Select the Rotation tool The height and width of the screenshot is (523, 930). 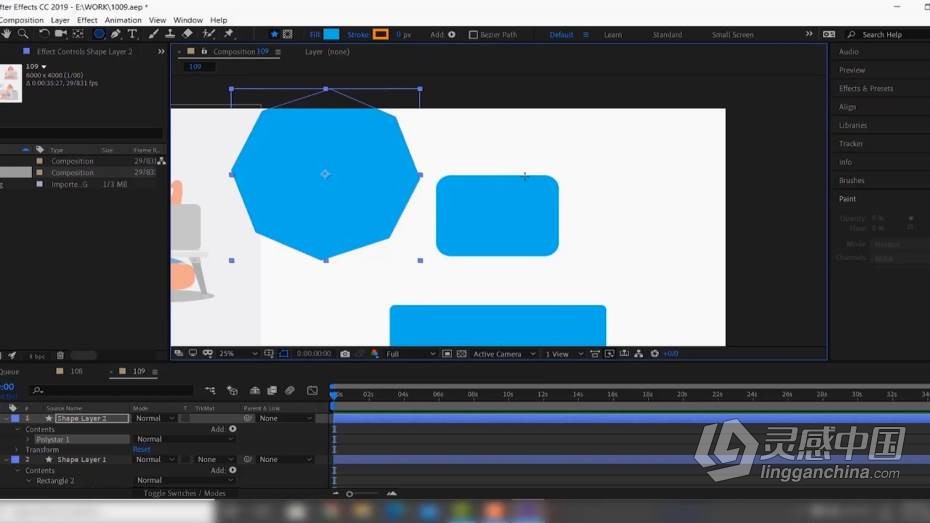click(x=44, y=34)
